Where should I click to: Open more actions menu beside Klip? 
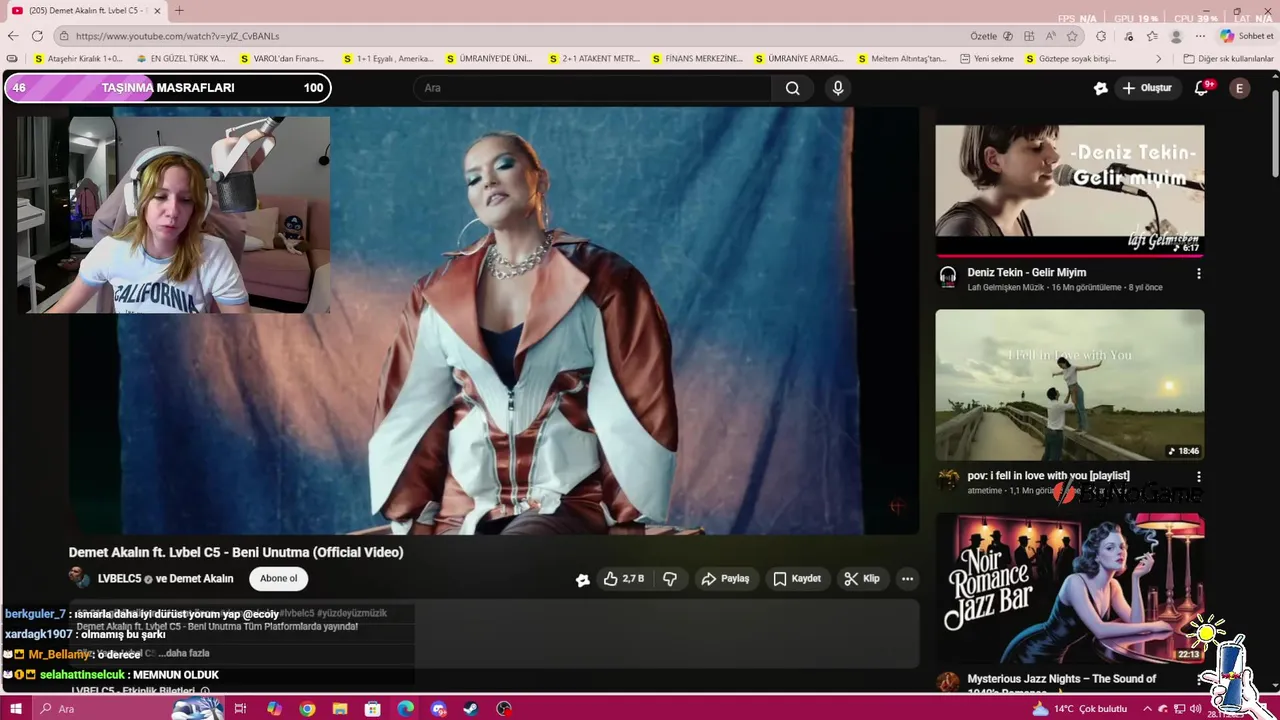click(x=907, y=578)
